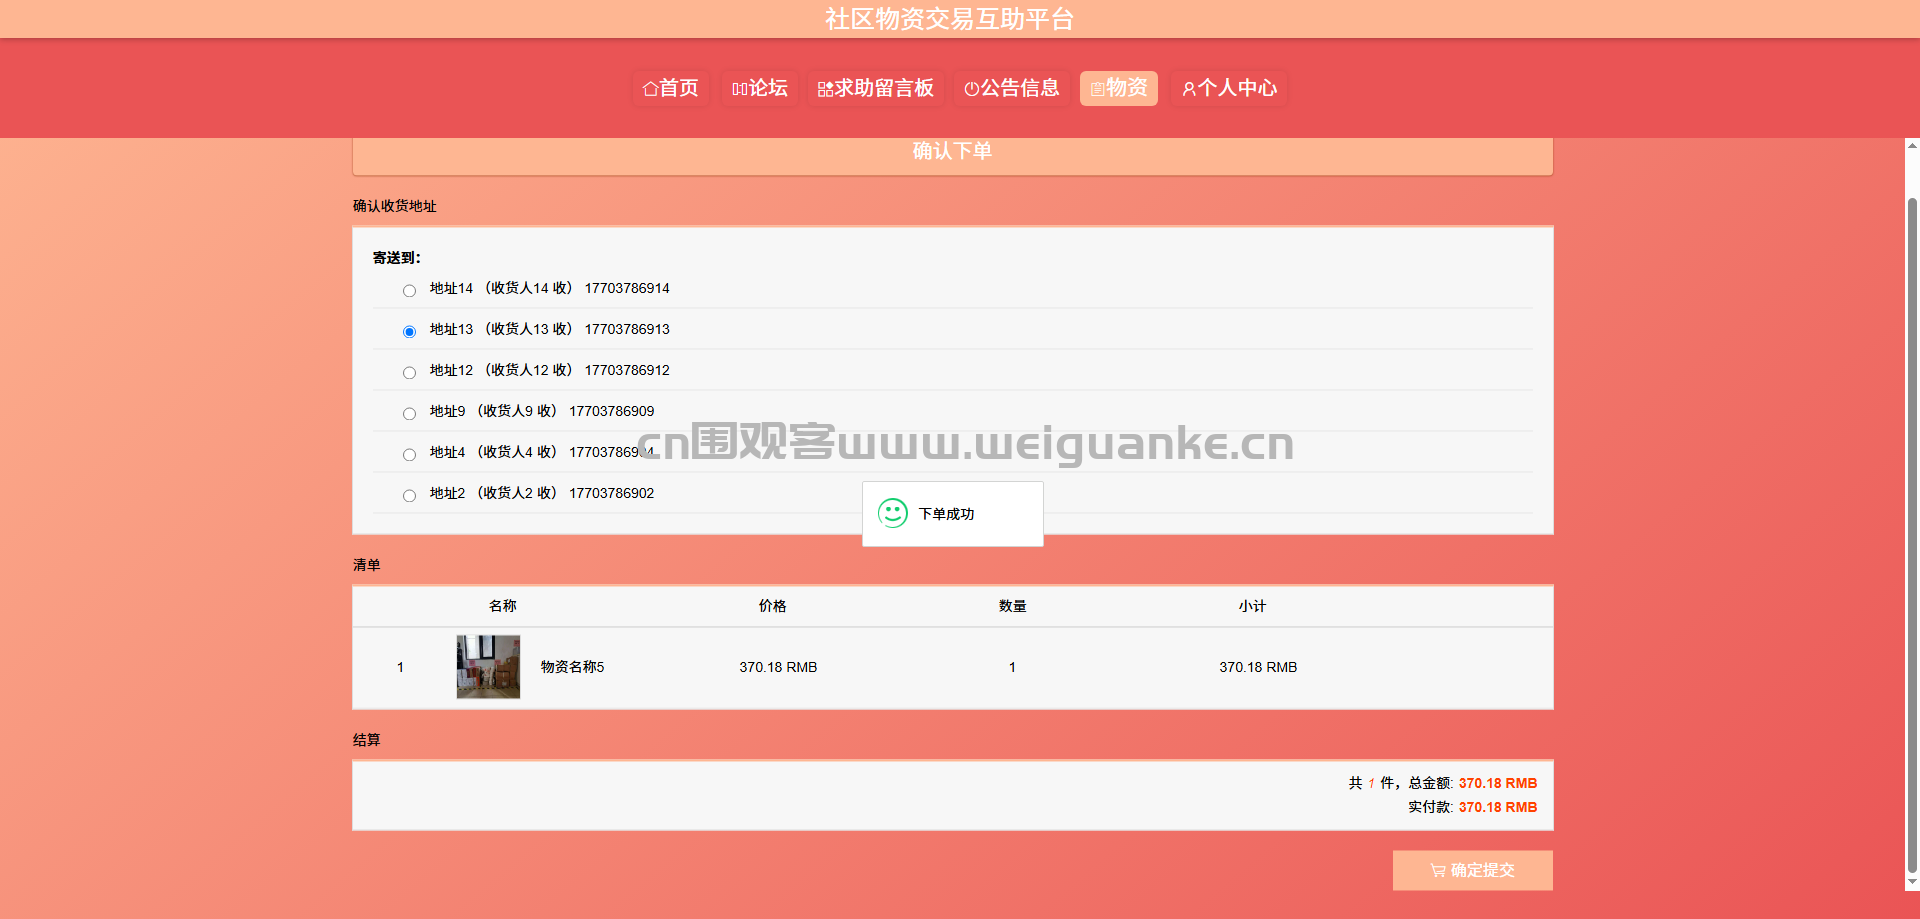The width and height of the screenshot is (1920, 919).
Task: Click the user icon beside 个人中心
Action: (1189, 89)
